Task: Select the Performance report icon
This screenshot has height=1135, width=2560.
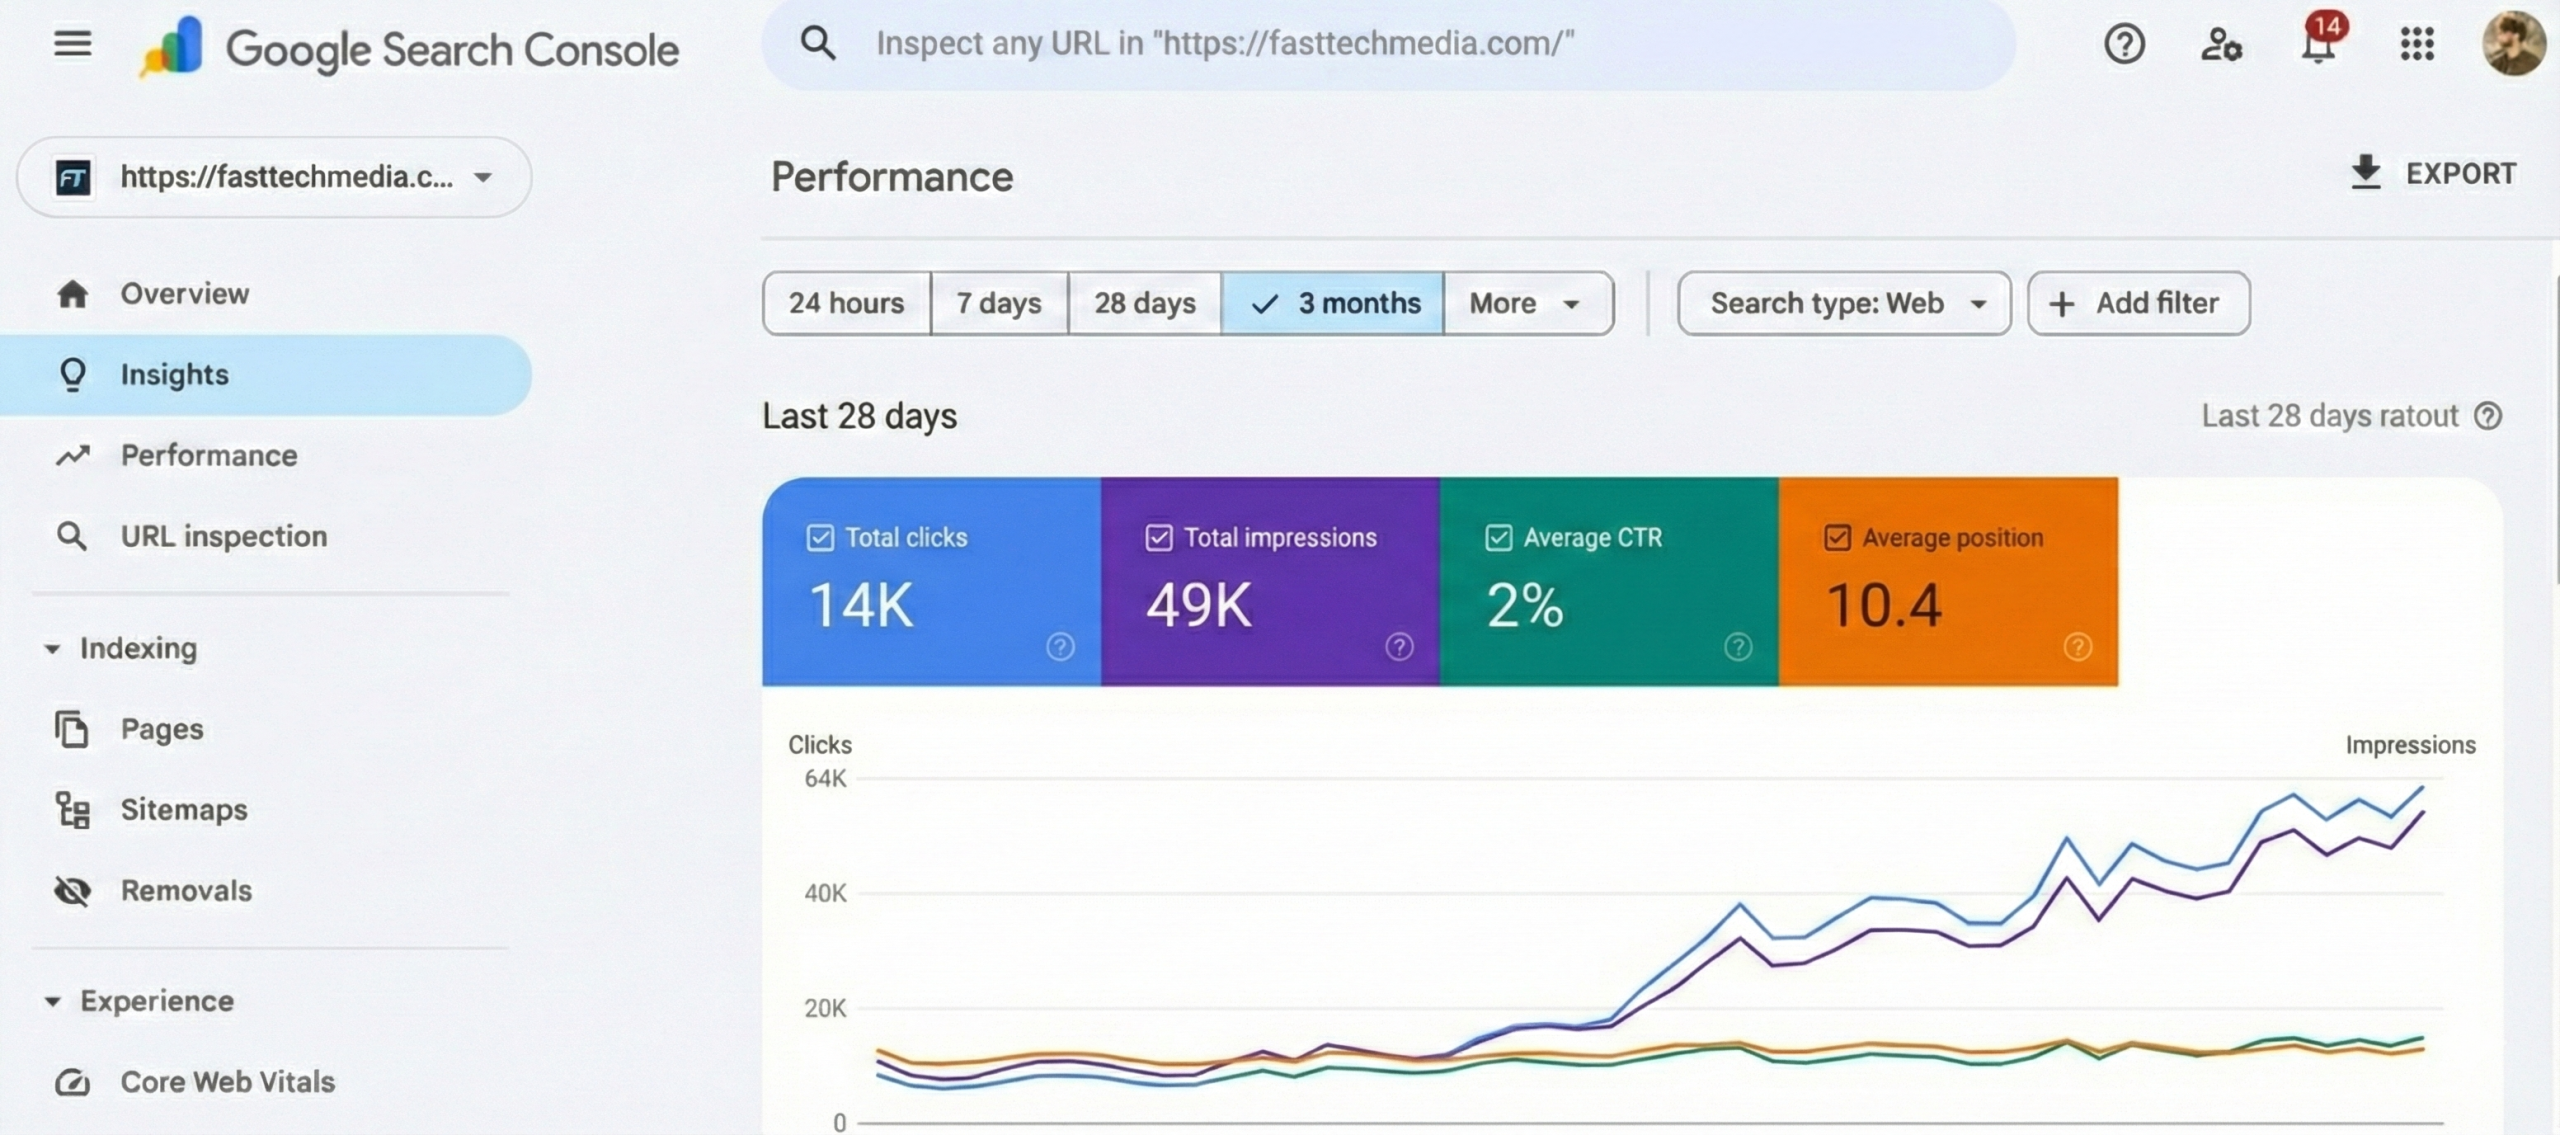Action: click(72, 455)
